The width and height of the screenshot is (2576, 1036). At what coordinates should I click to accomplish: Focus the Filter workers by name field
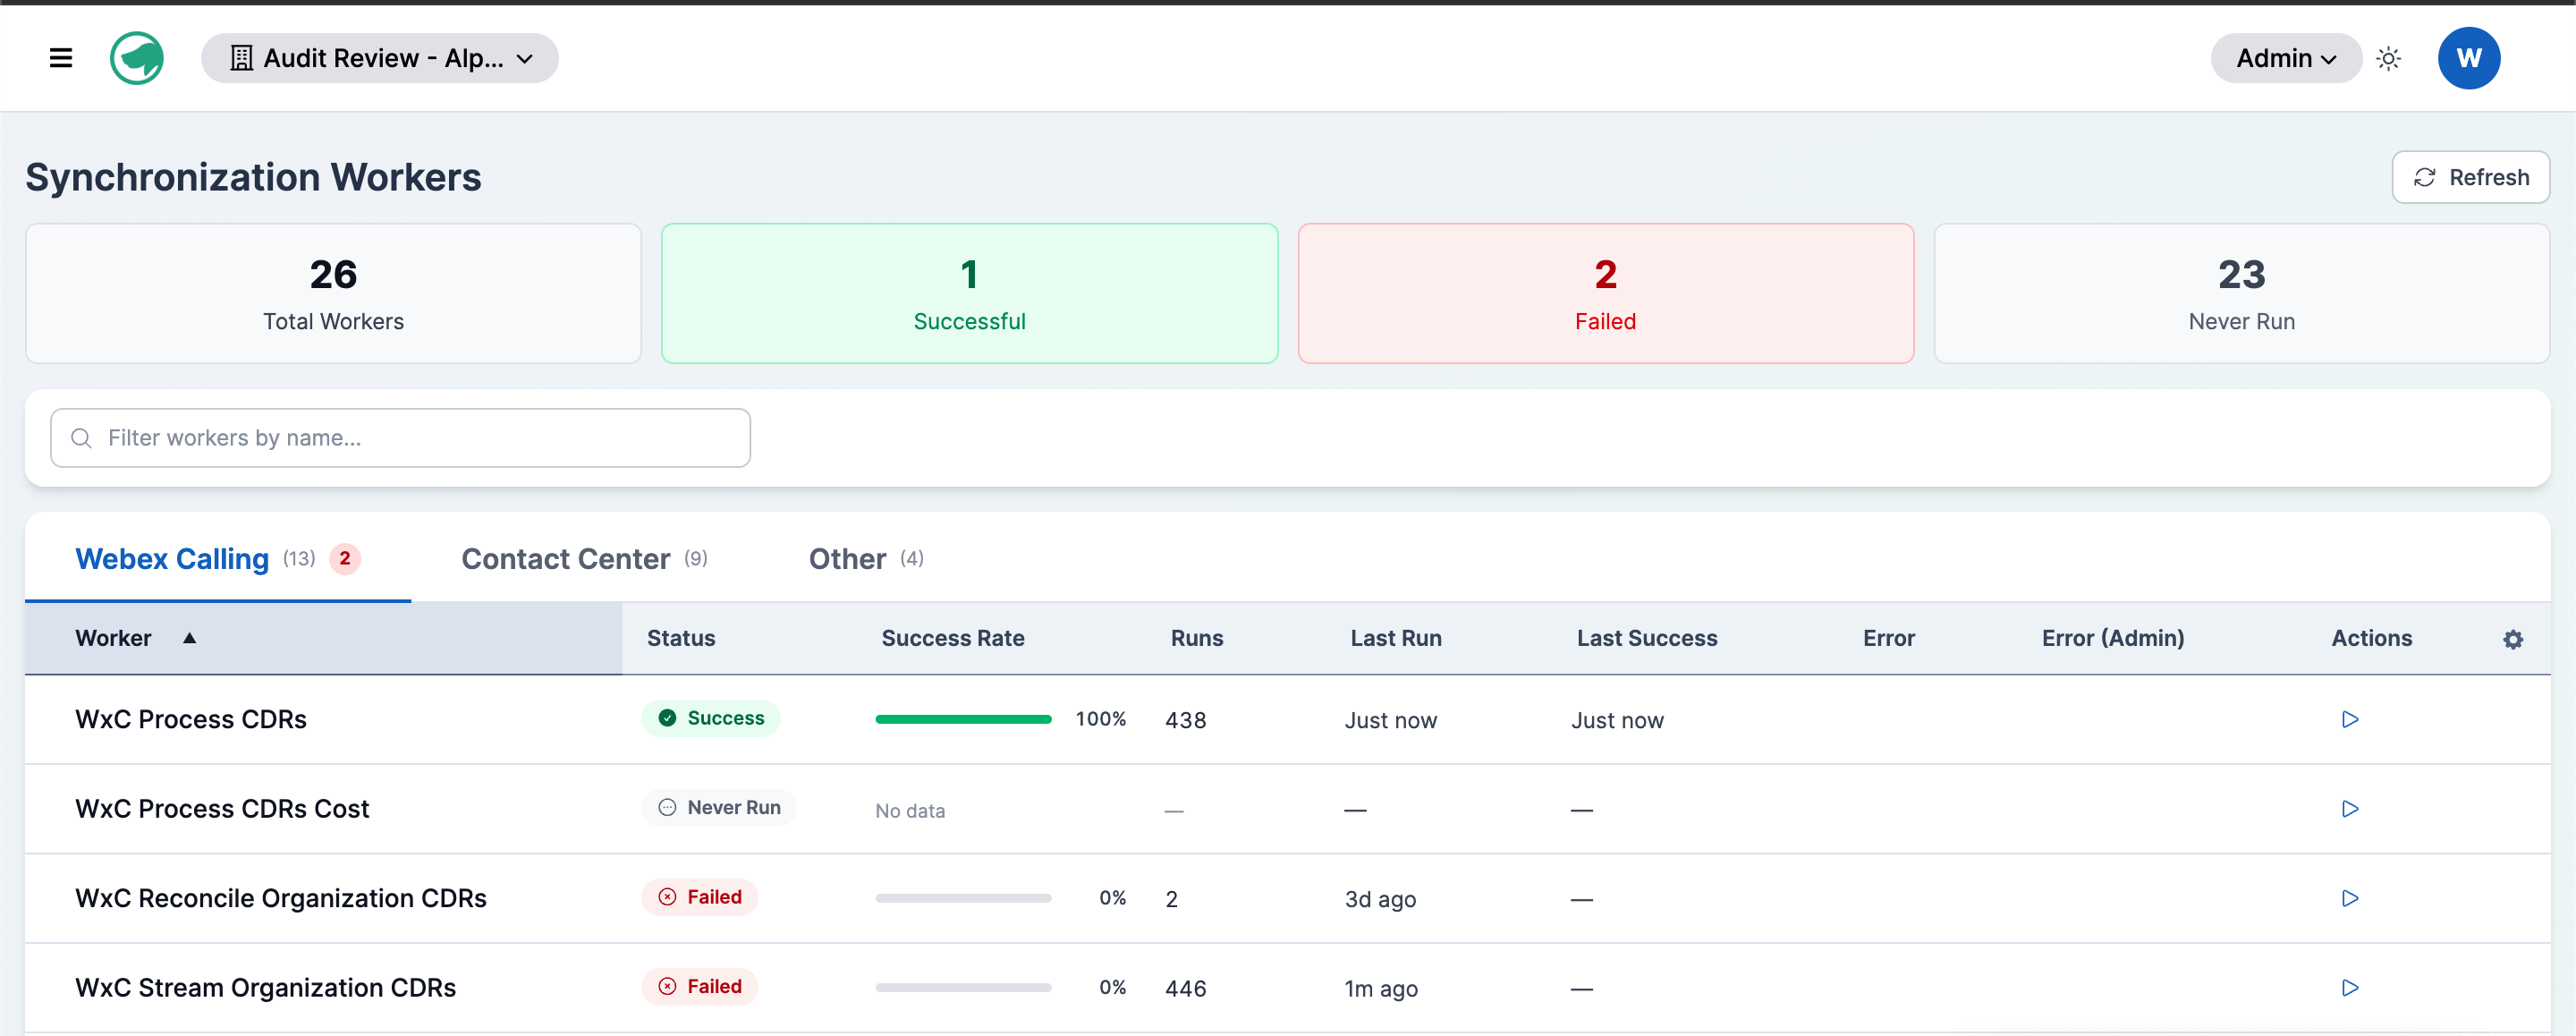[x=400, y=438]
